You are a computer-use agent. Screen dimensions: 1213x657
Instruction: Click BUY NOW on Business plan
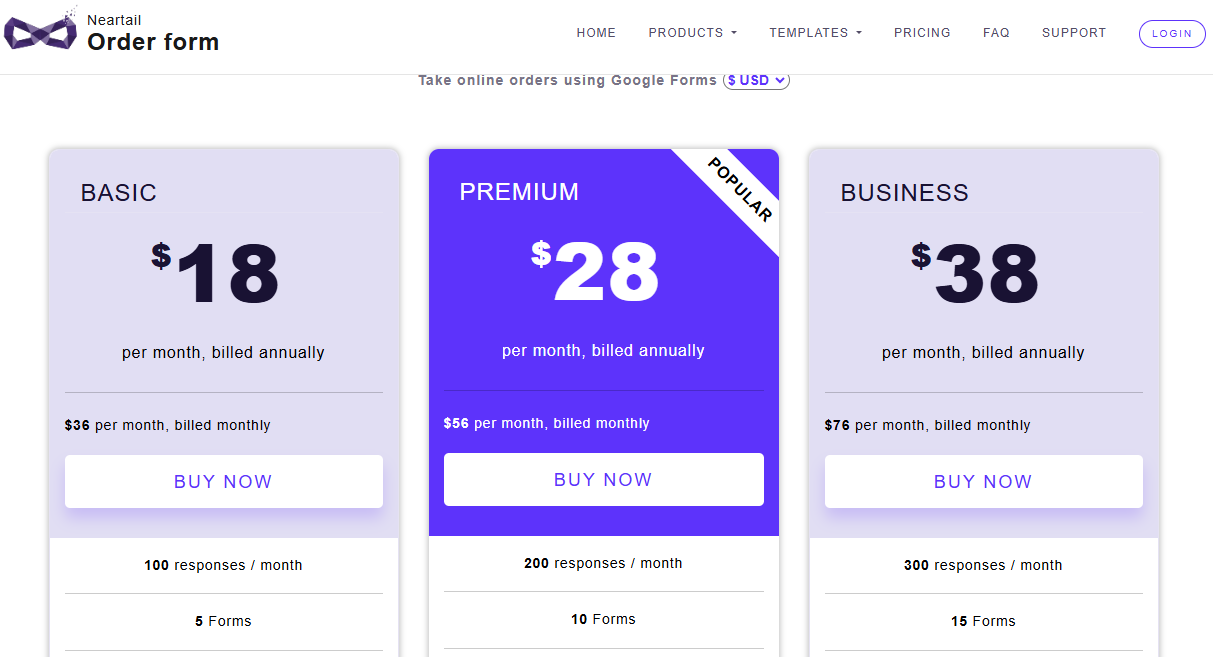pos(983,481)
